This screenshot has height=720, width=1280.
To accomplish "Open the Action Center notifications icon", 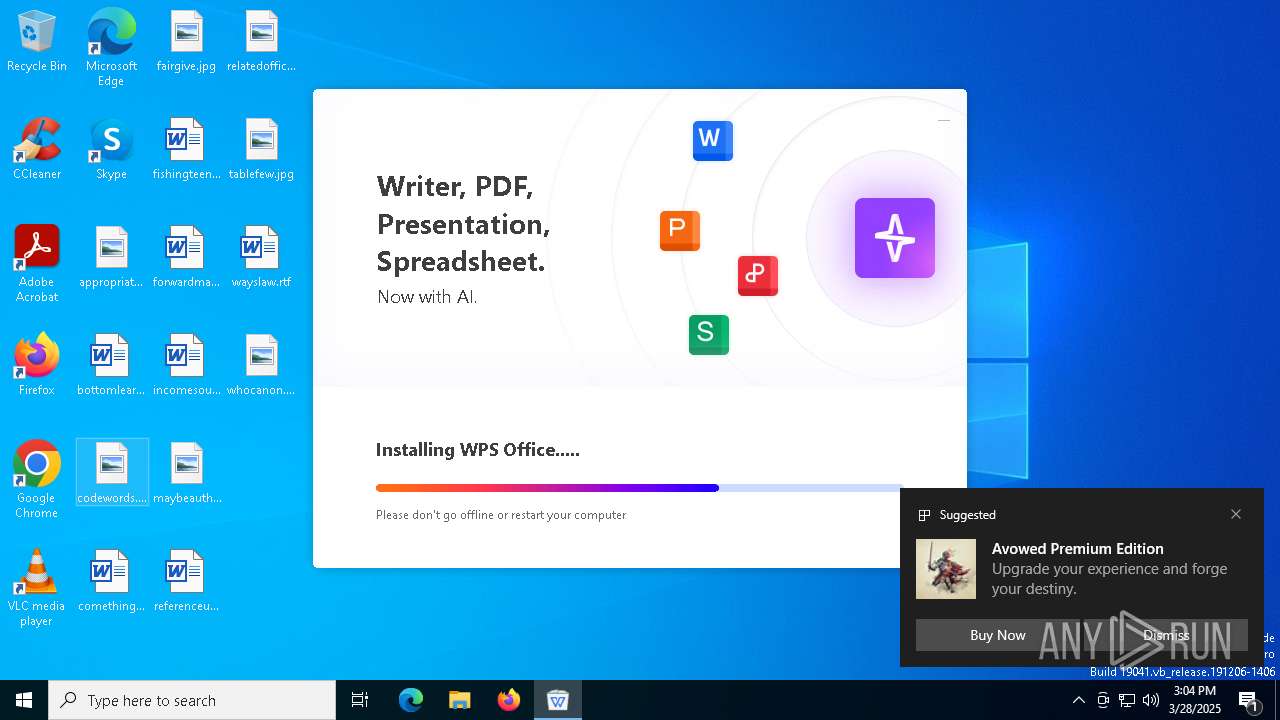I will pos(1249,700).
